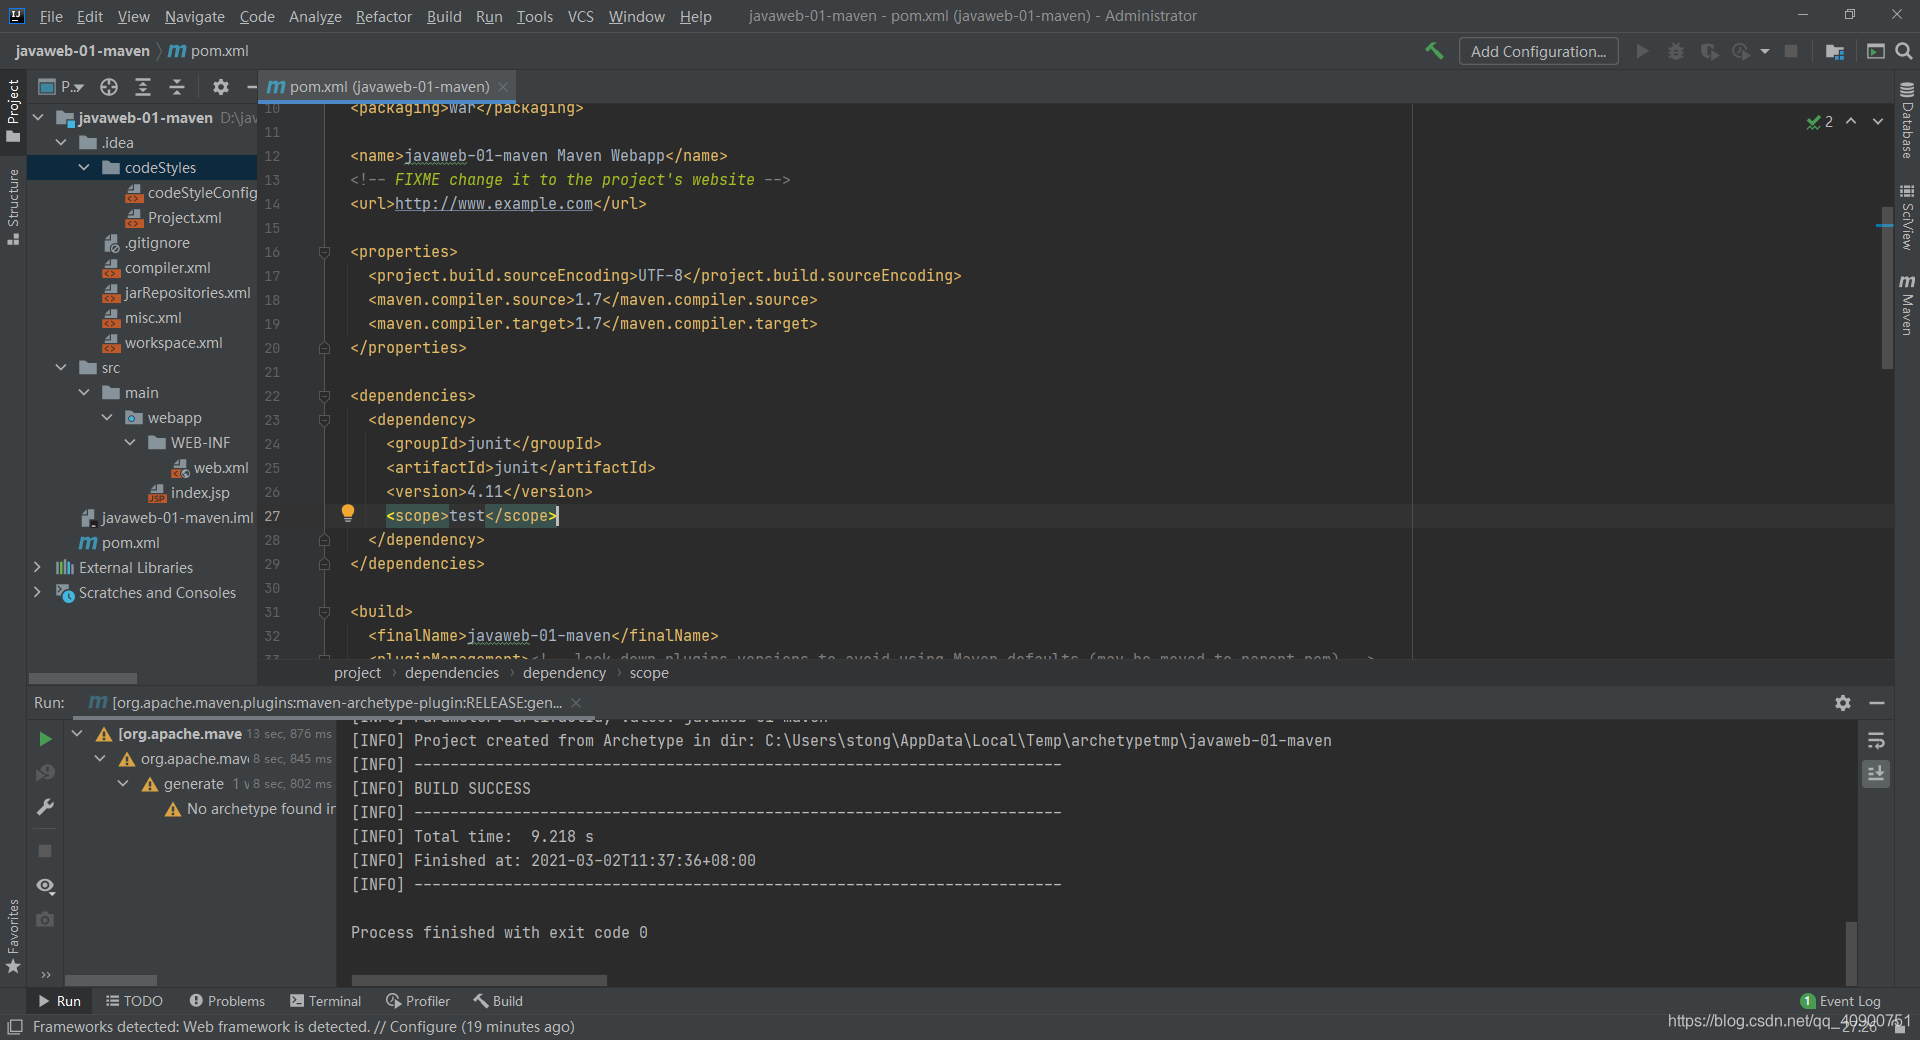Toggle the eye icon in Run panel
1920x1040 pixels.
pos(45,886)
